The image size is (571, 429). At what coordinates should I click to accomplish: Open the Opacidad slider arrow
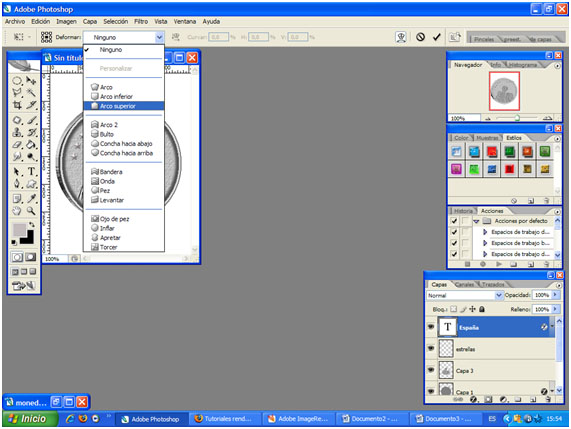coord(555,295)
